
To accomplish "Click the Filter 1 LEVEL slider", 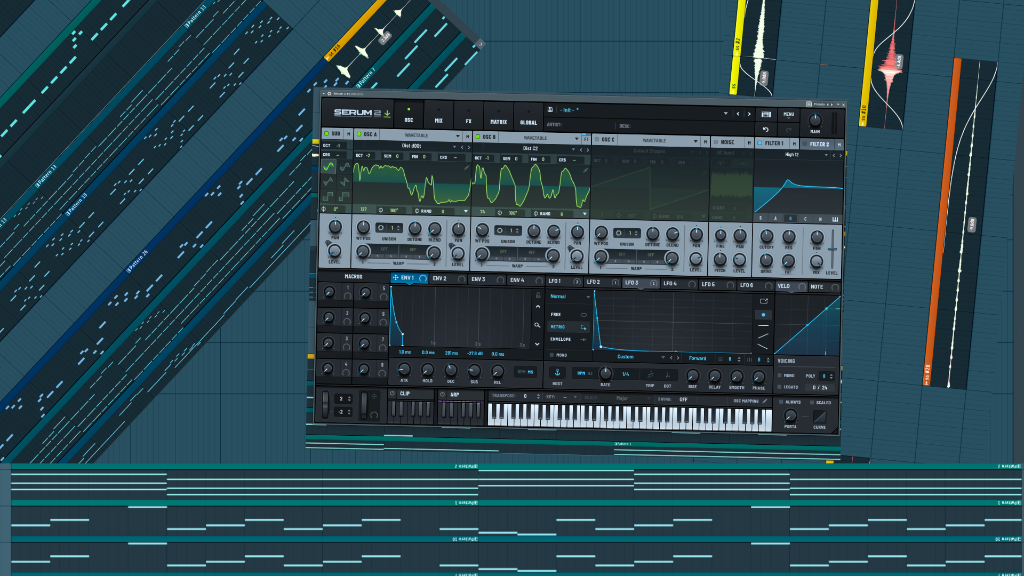I will pyautogui.click(x=832, y=249).
